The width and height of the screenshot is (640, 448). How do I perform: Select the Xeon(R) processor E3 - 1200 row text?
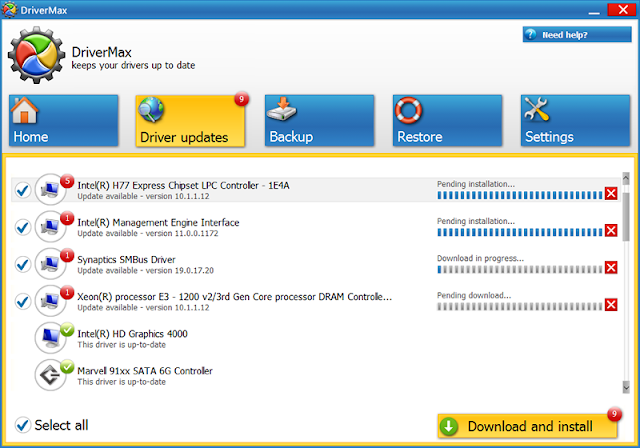tap(234, 297)
